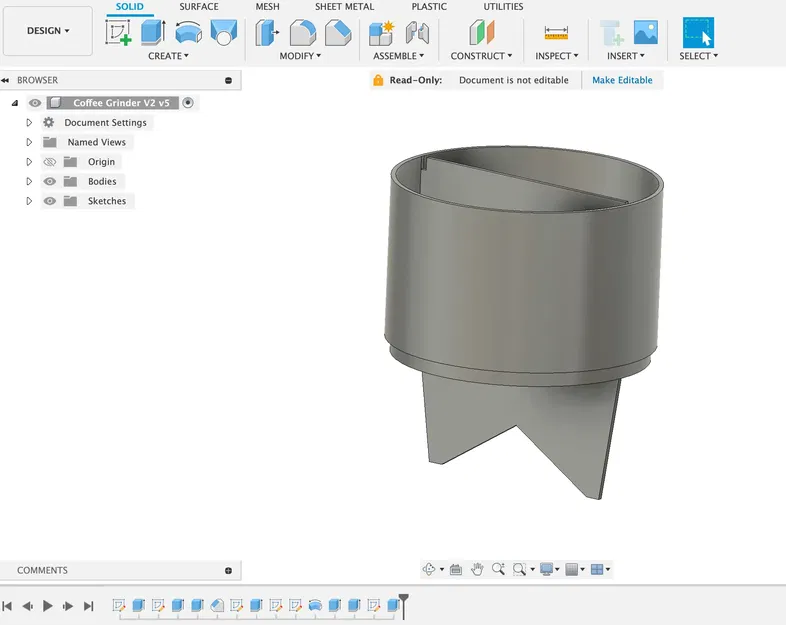The height and width of the screenshot is (625, 786).
Task: Choose the Press Pull tool
Action: pyautogui.click(x=267, y=33)
